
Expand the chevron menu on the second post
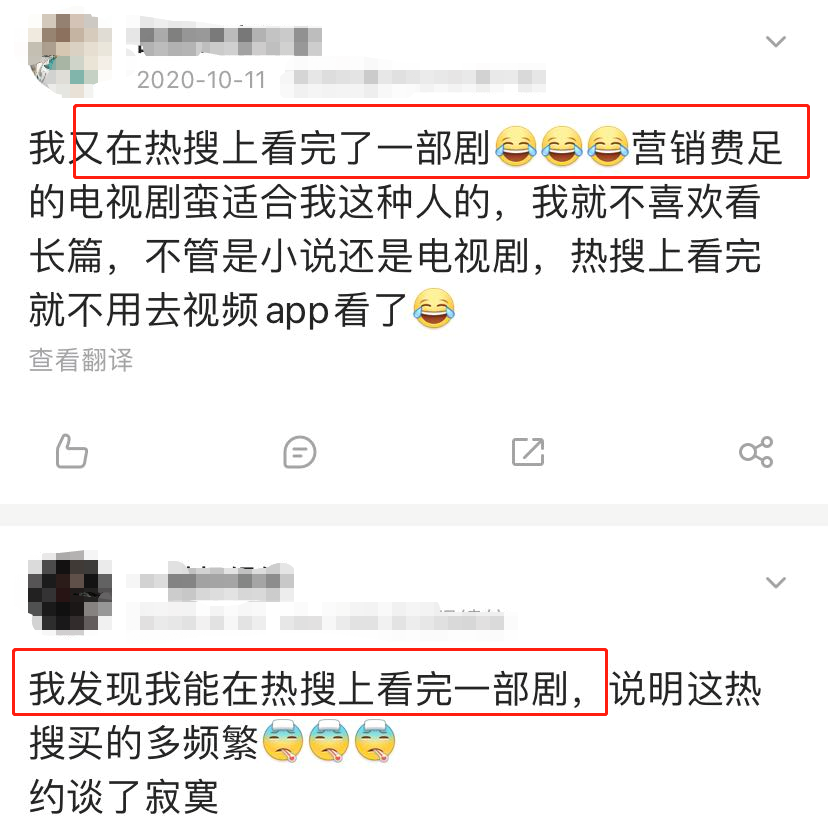(776, 582)
